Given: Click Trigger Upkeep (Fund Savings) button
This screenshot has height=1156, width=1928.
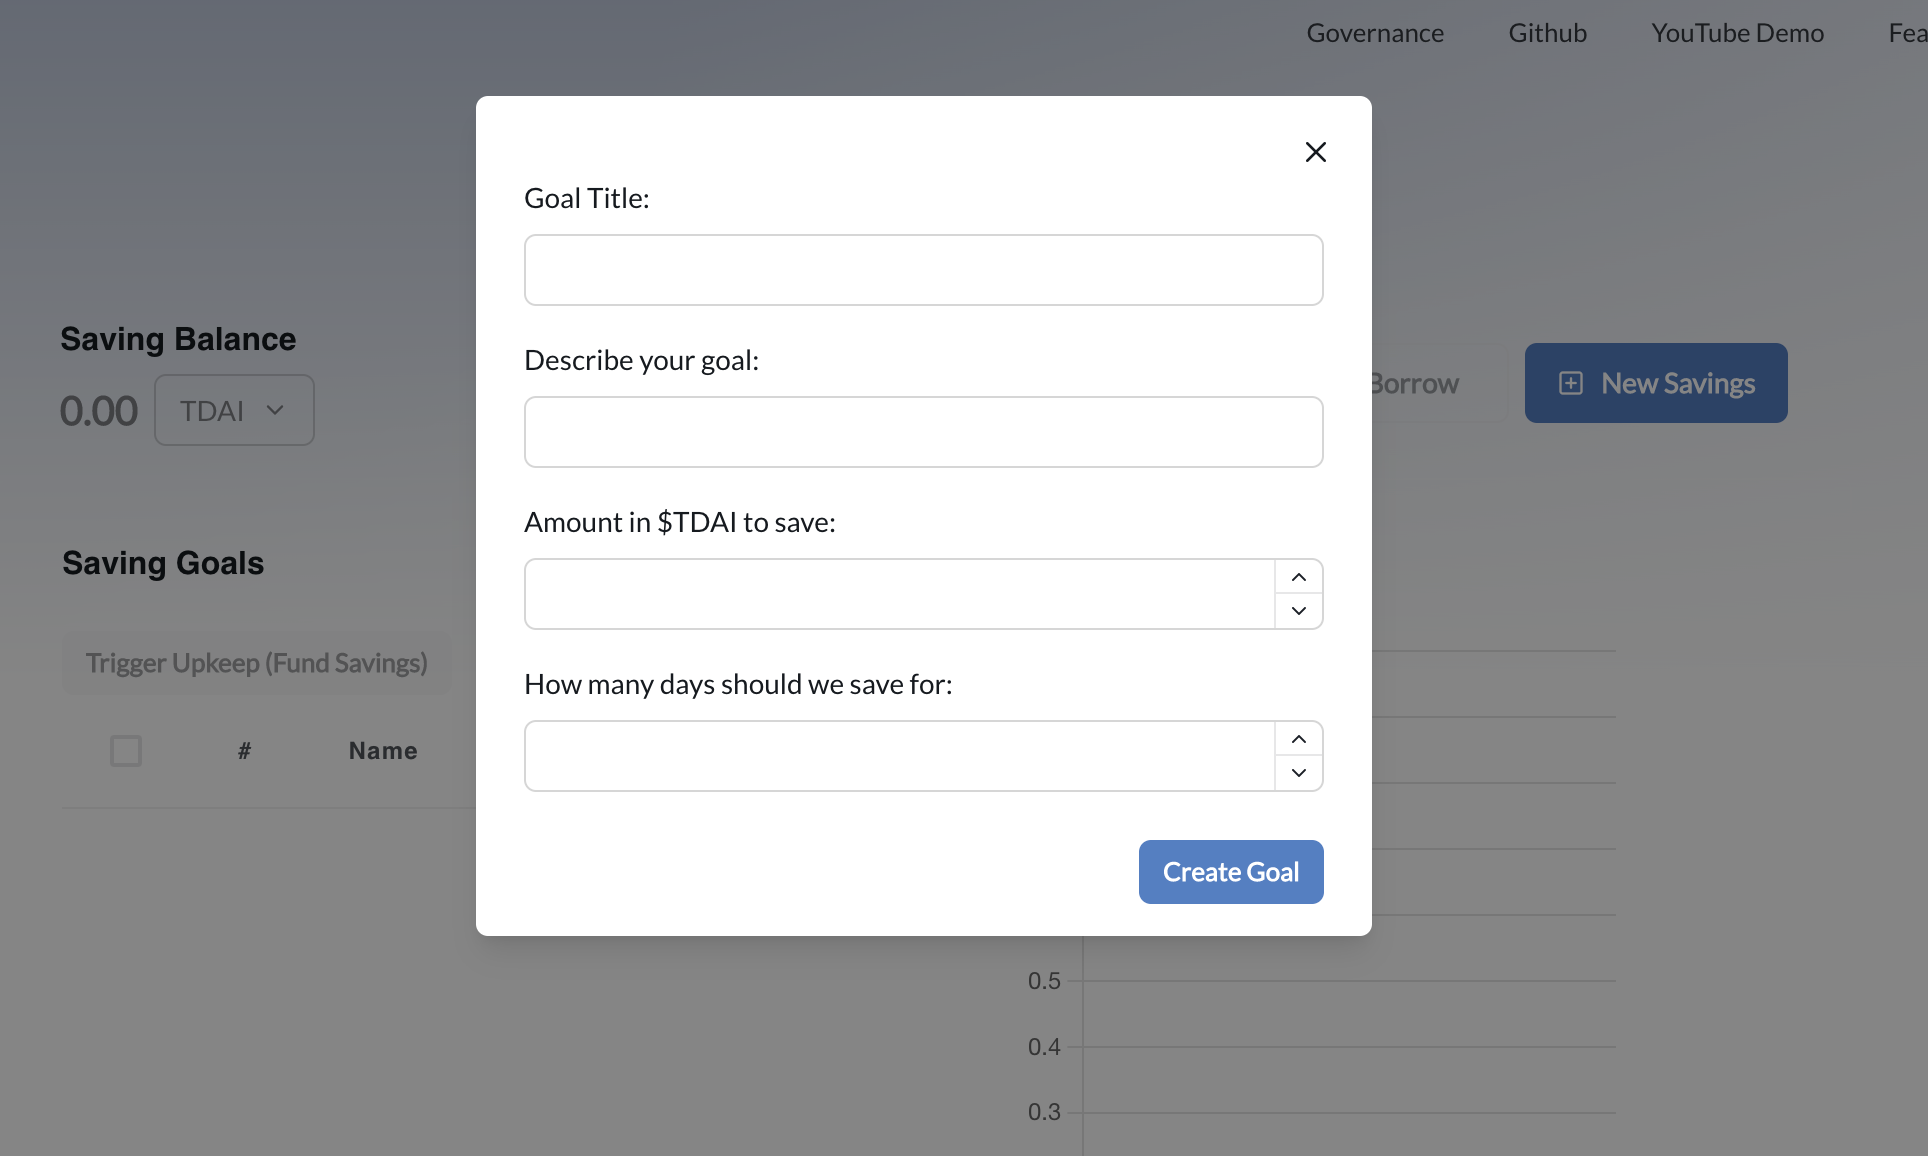Looking at the screenshot, I should (x=257, y=663).
